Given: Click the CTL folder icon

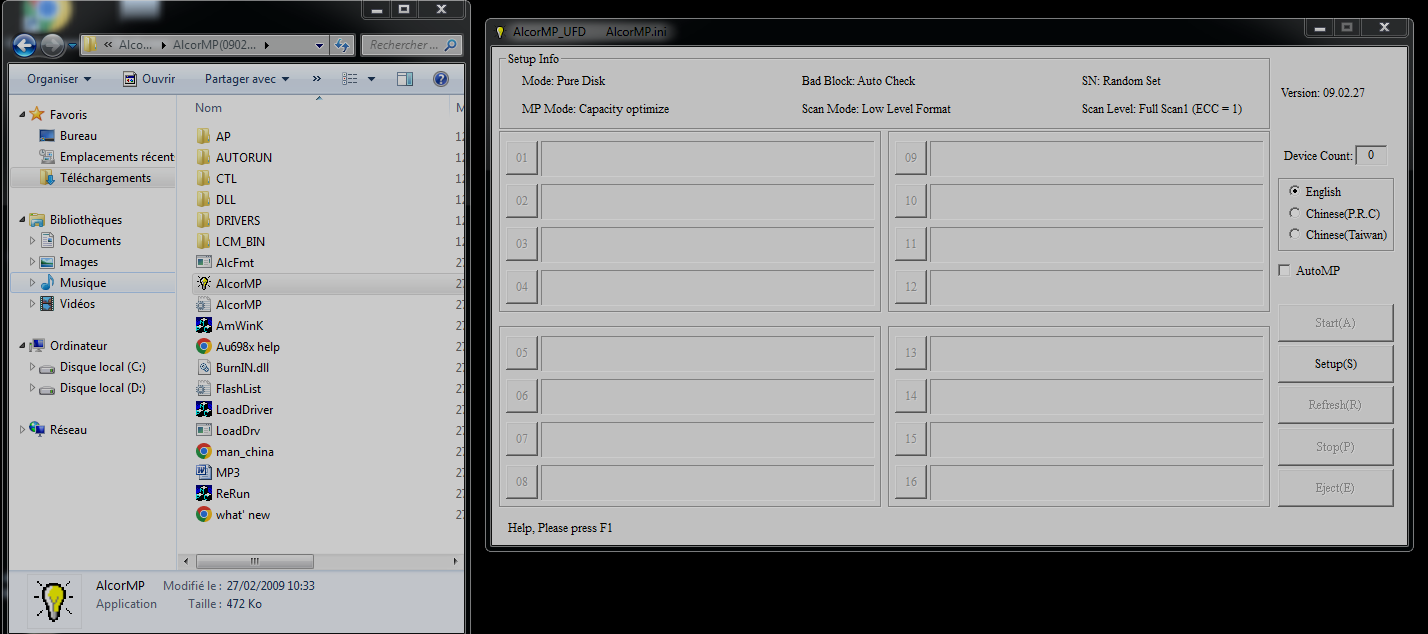Looking at the screenshot, I should 203,178.
